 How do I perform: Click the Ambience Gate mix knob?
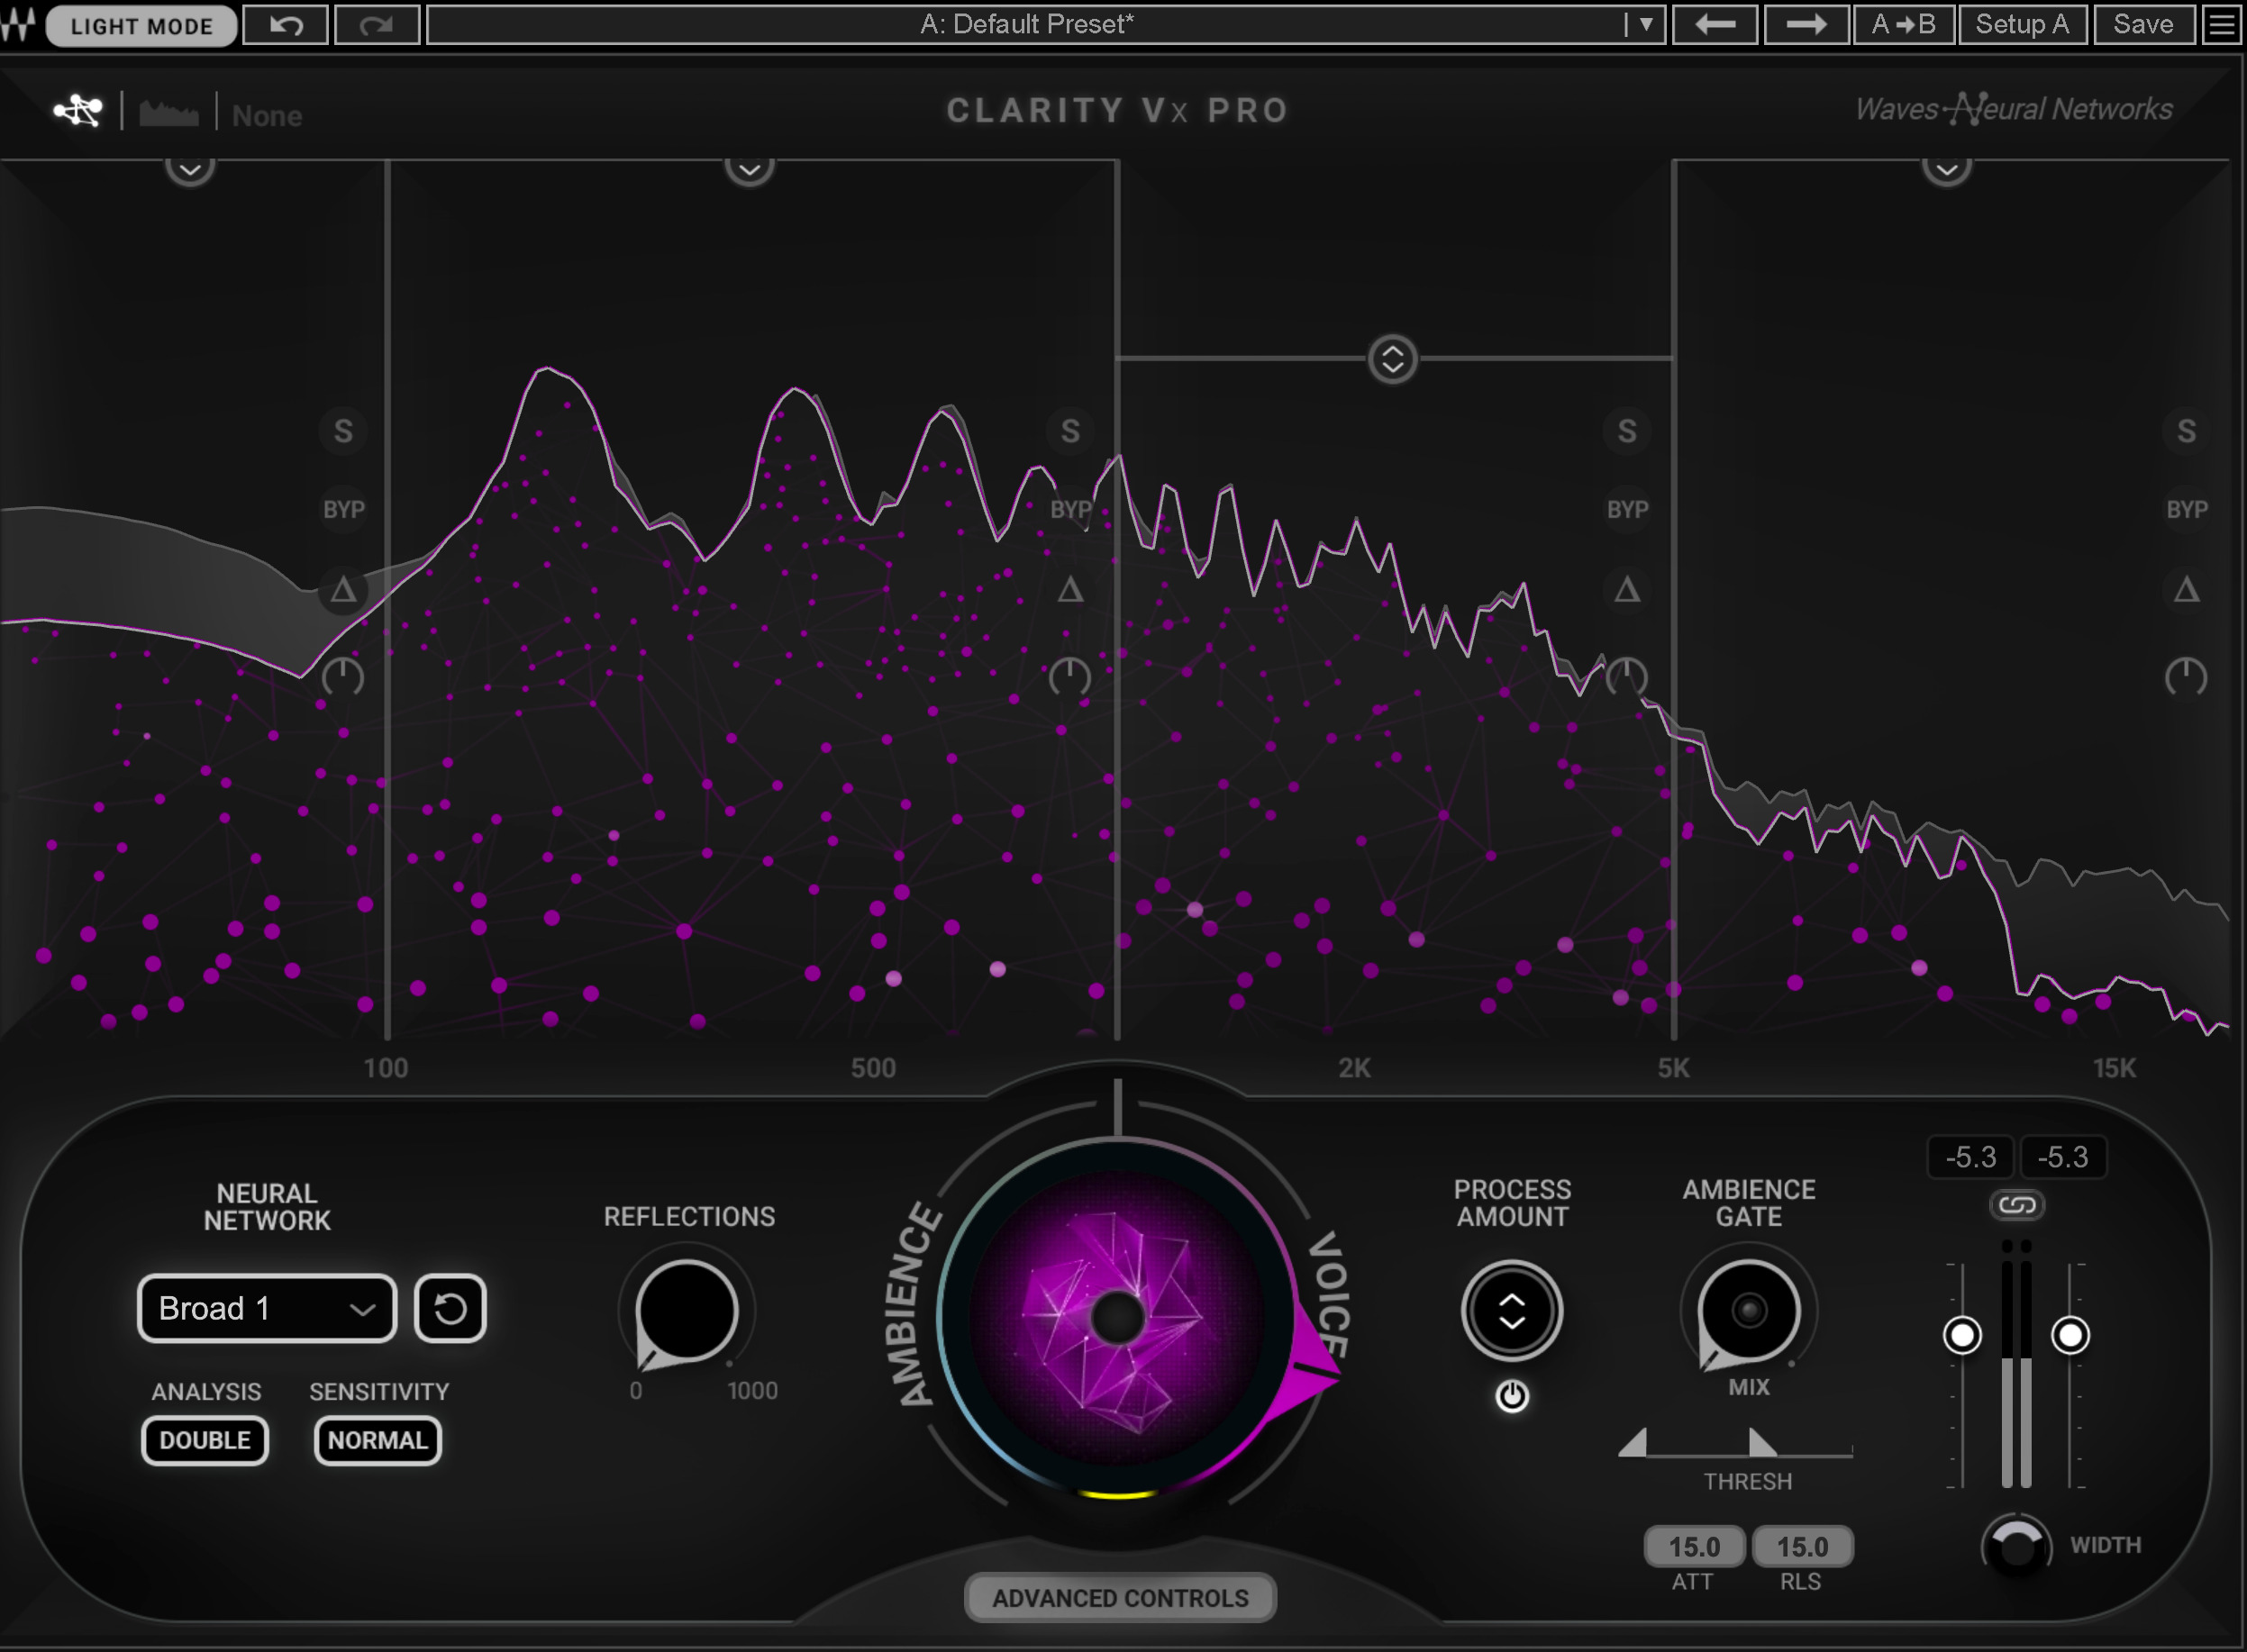[x=1749, y=1311]
